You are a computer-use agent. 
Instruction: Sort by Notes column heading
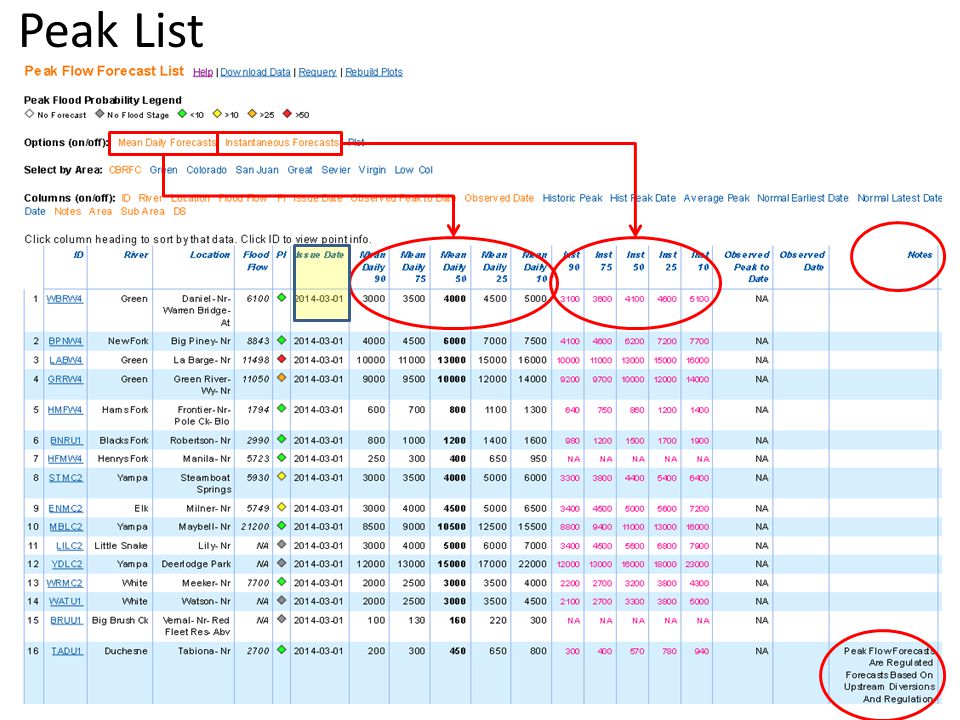tap(920, 255)
